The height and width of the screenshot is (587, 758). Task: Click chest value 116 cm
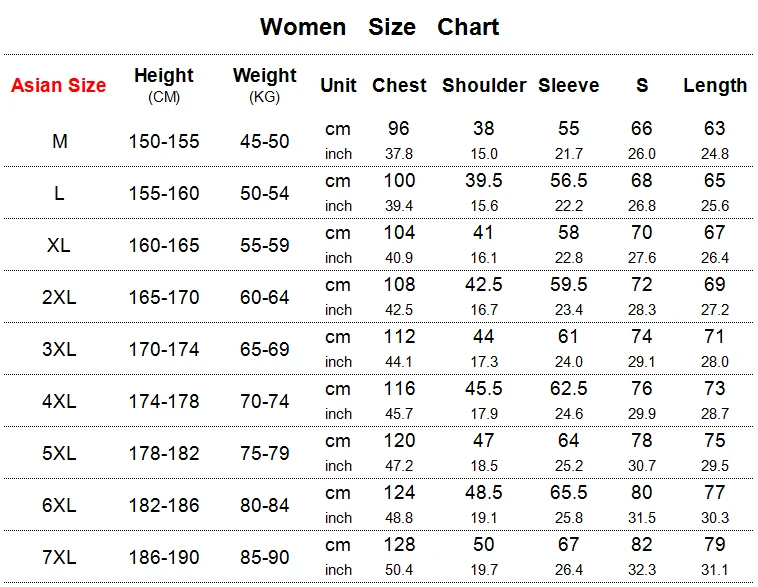[x=399, y=388]
